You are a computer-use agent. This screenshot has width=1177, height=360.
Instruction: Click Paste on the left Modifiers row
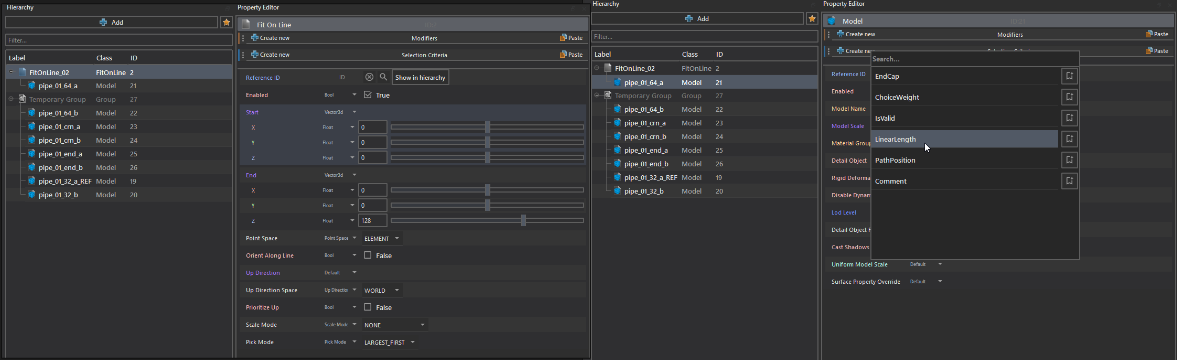pyautogui.click(x=571, y=38)
